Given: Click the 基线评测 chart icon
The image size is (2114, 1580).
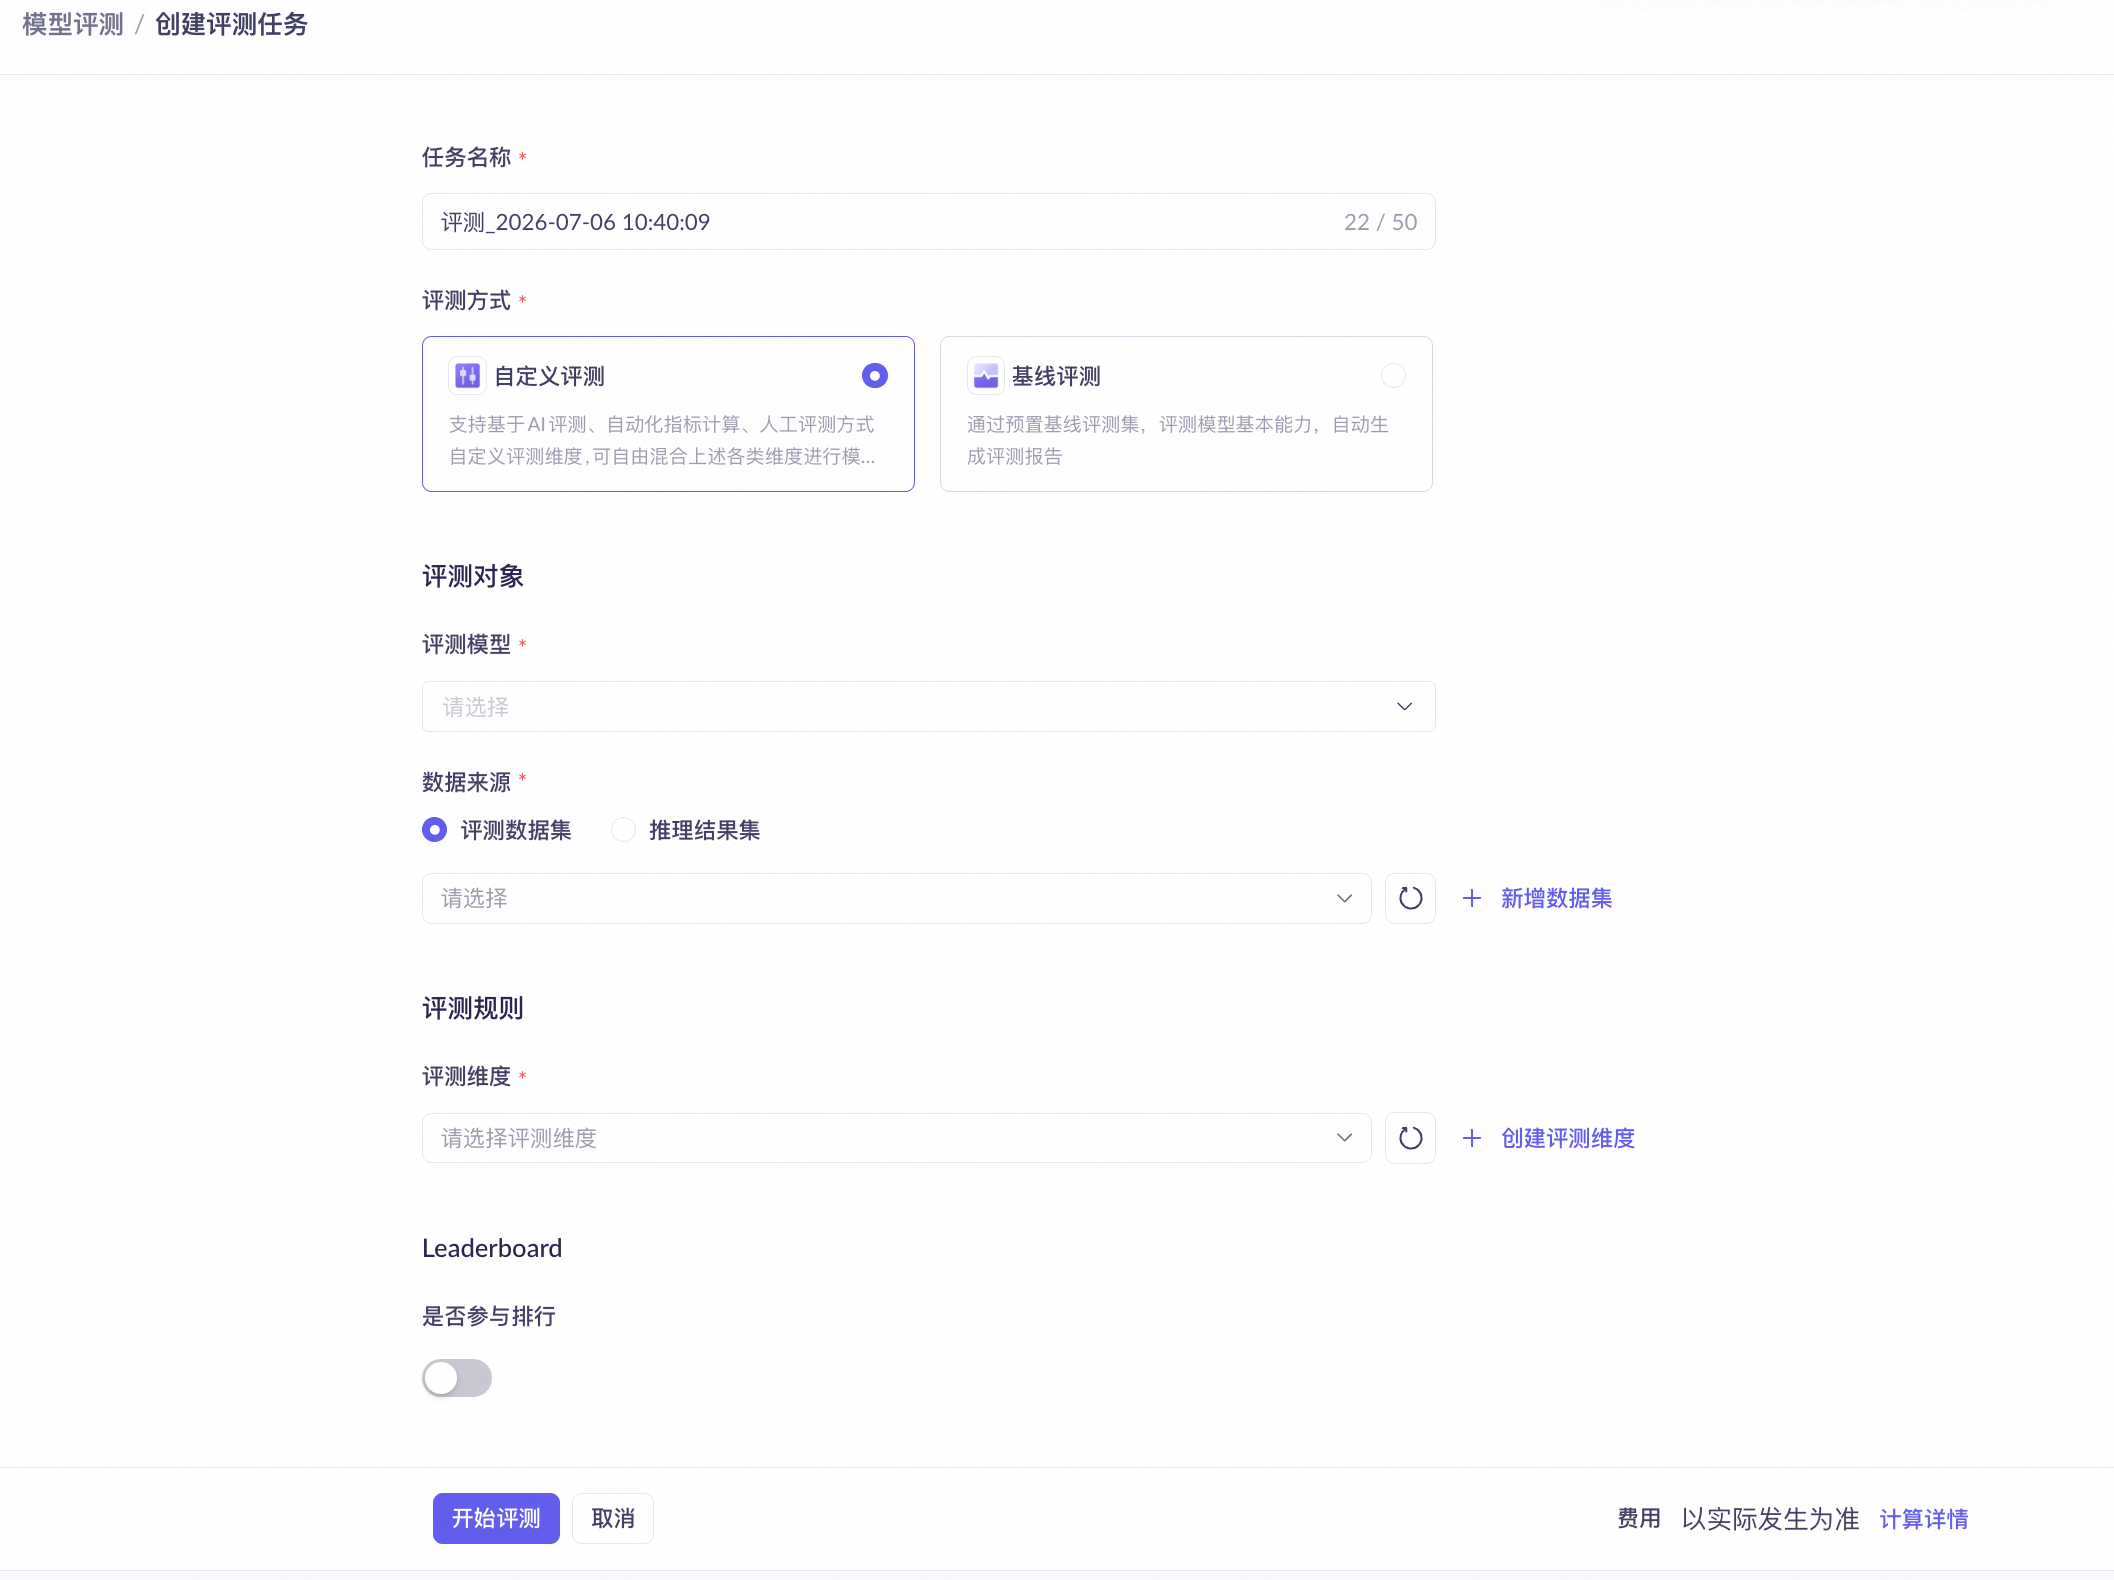Looking at the screenshot, I should (985, 376).
